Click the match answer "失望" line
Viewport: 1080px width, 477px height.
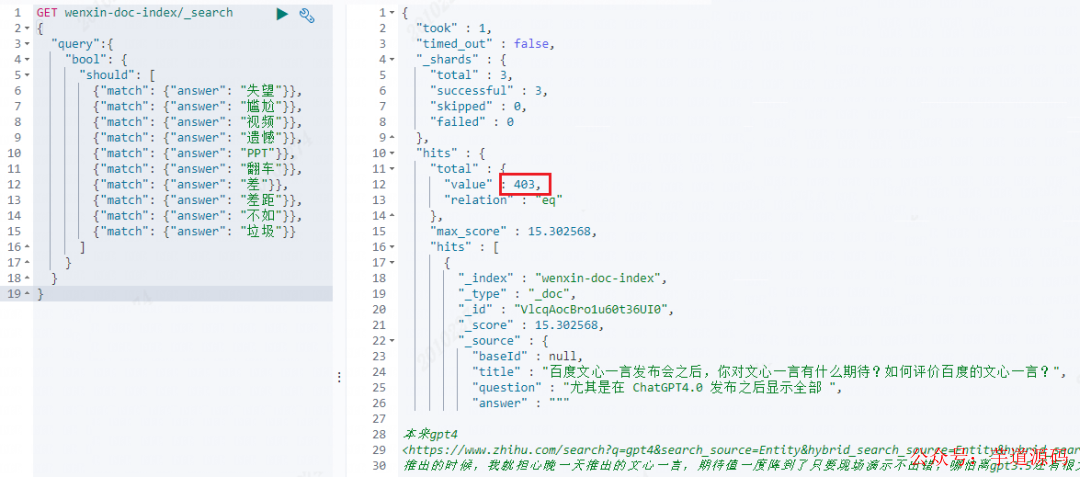point(198,91)
